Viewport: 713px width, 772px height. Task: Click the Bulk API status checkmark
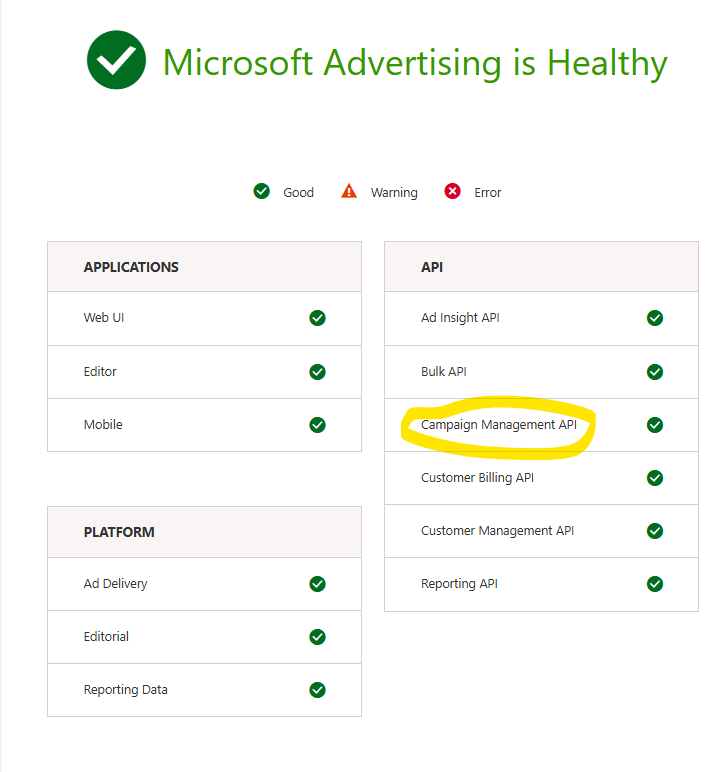point(655,372)
